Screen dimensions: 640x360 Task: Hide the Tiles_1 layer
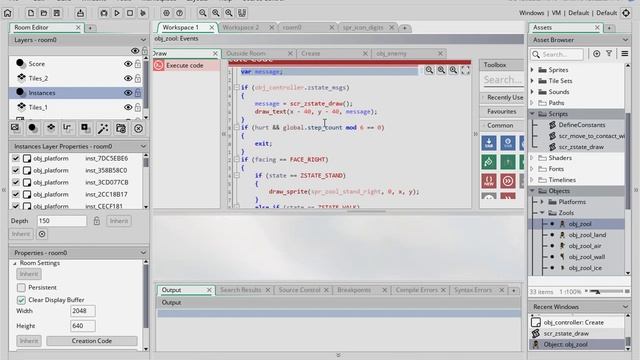point(128,107)
